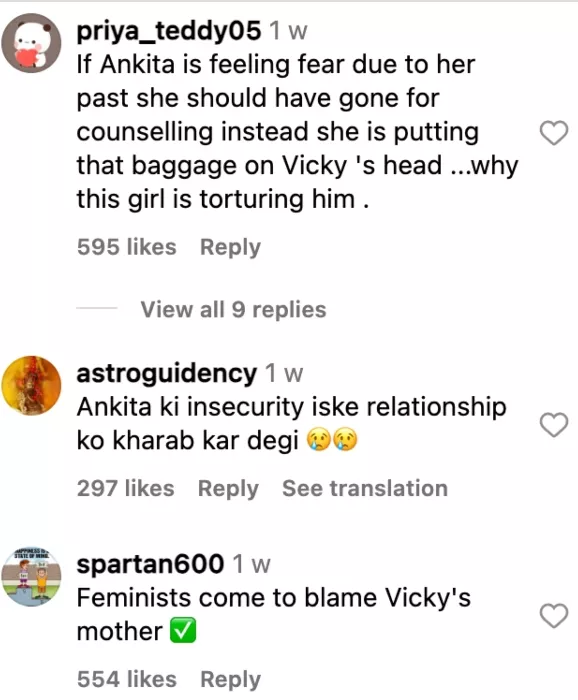Select priya_teddy05's comment text about counselling
Screen dimensions: 578x700
(x=297, y=132)
